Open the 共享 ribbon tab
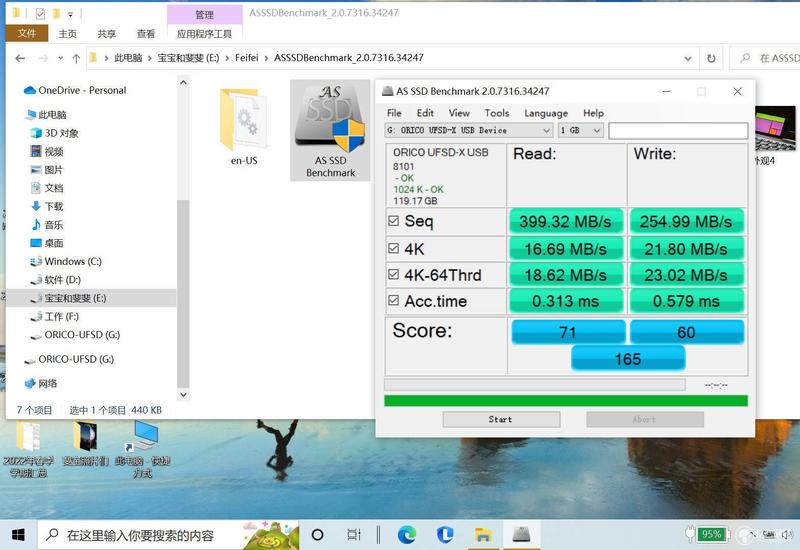 [x=106, y=34]
